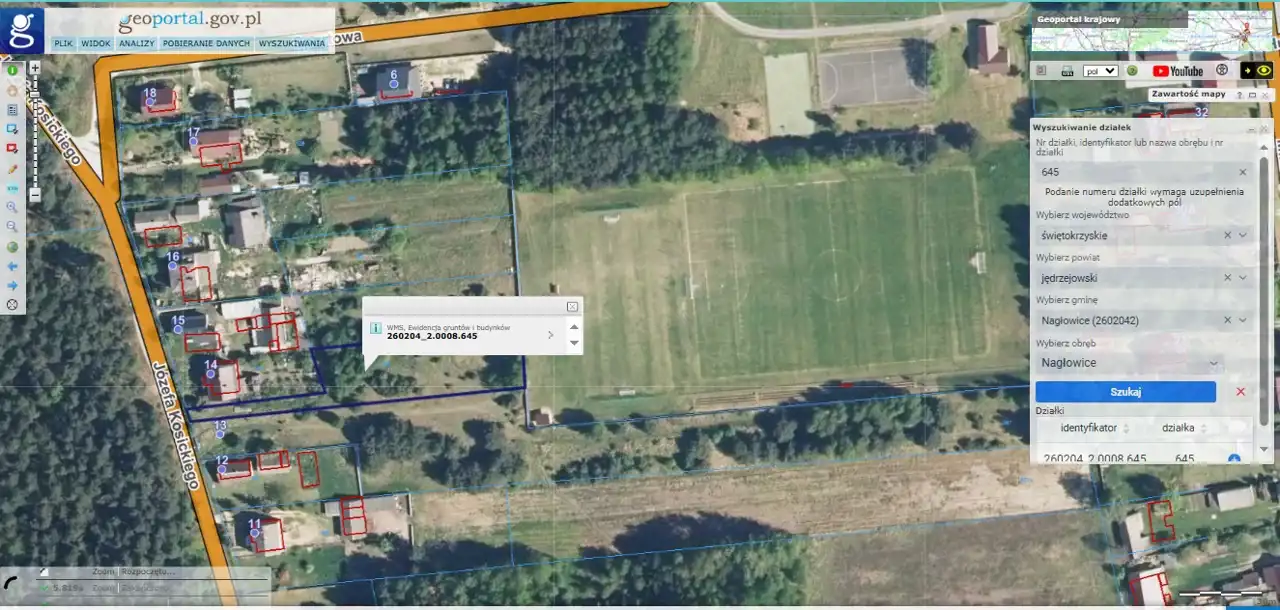Expand the województwo świętokrzyskie dropdown
The width and height of the screenshot is (1280, 610).
[x=1243, y=236]
